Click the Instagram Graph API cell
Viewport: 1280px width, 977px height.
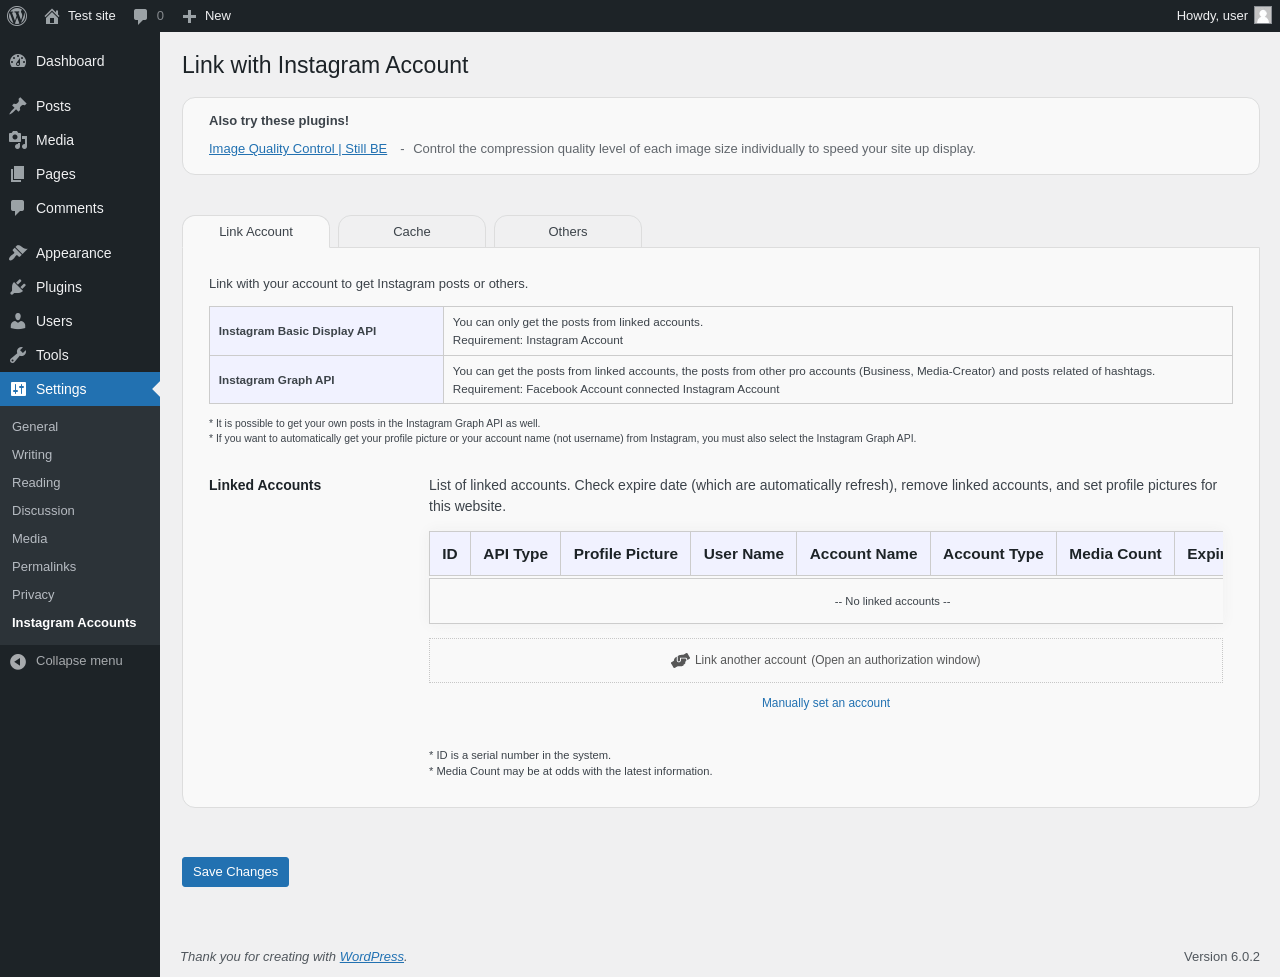coord(326,380)
